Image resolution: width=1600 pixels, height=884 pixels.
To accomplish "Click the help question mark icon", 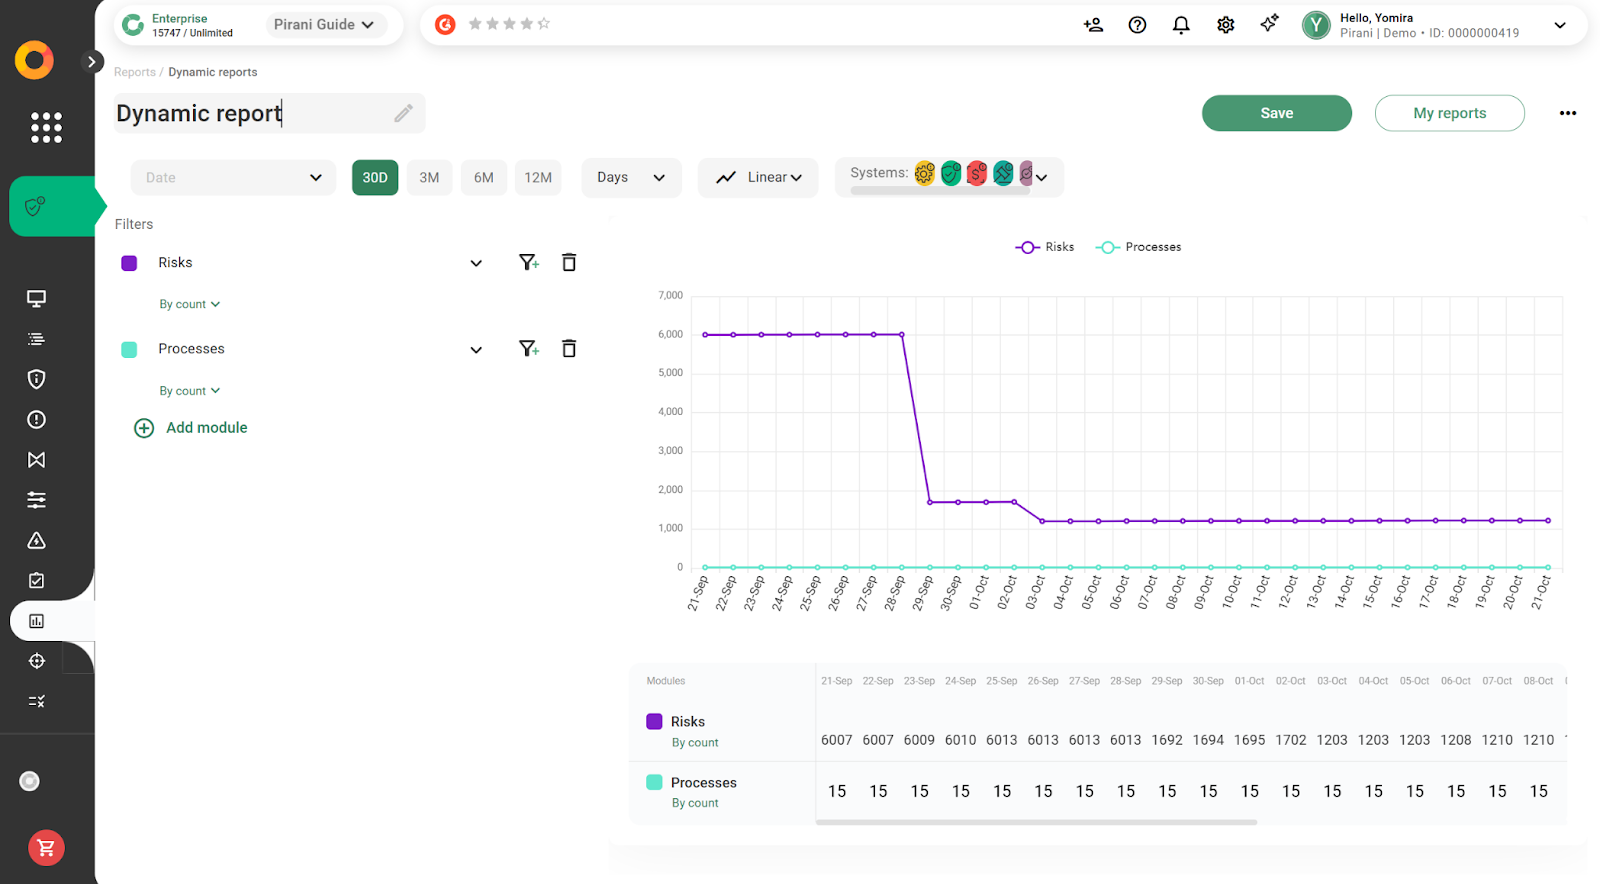I will point(1137,25).
